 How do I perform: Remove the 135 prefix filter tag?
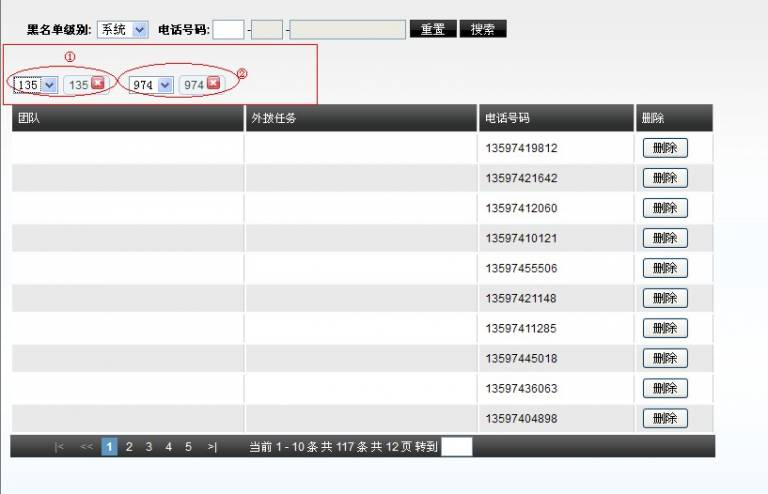point(98,84)
